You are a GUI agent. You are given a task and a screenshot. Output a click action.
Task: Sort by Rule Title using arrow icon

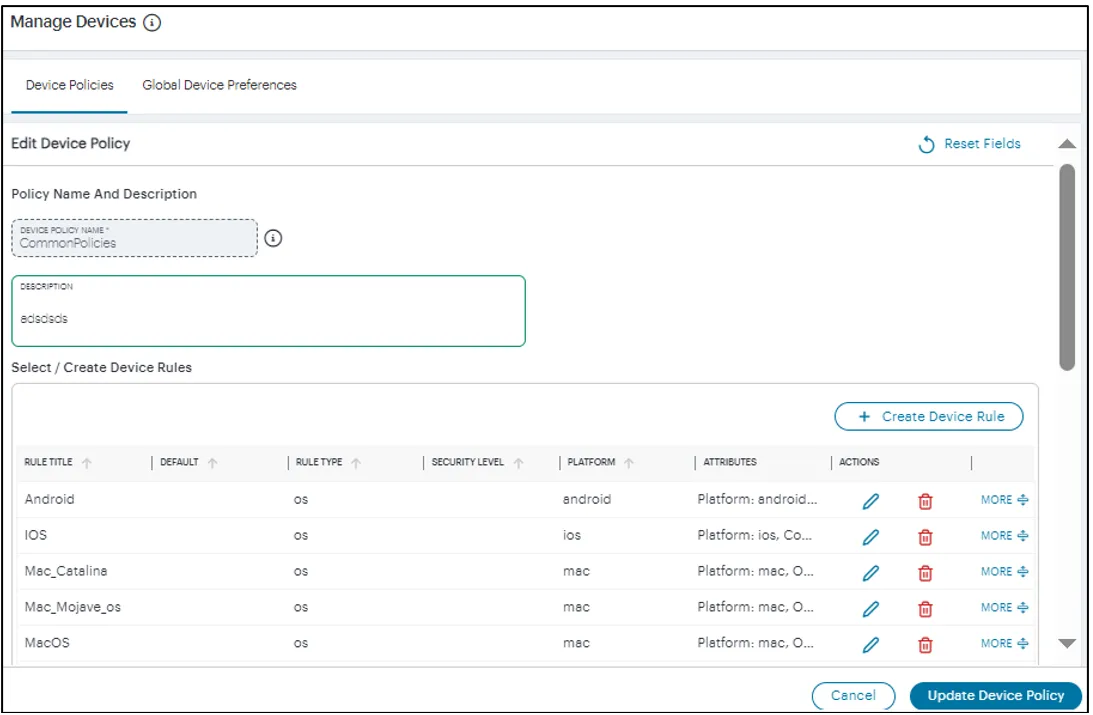[86, 463]
